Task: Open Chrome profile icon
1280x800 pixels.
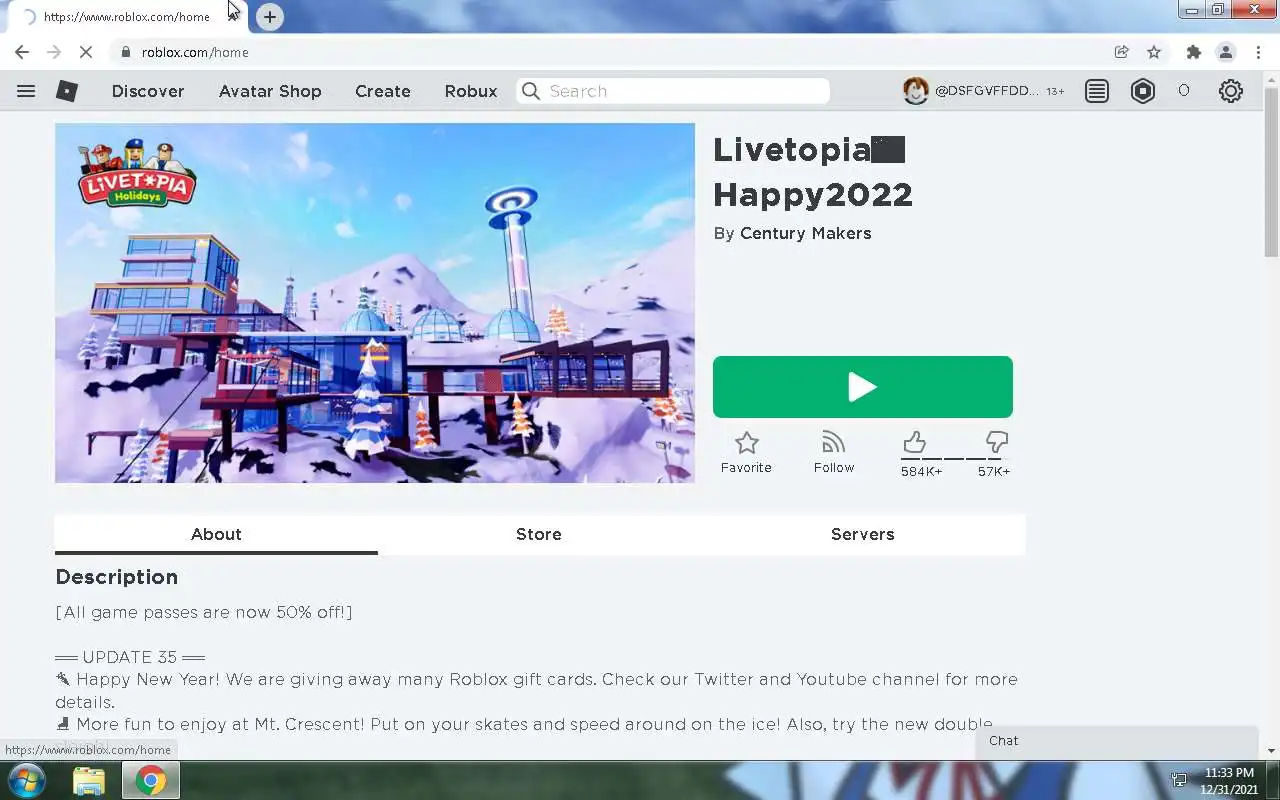Action: coord(1226,52)
